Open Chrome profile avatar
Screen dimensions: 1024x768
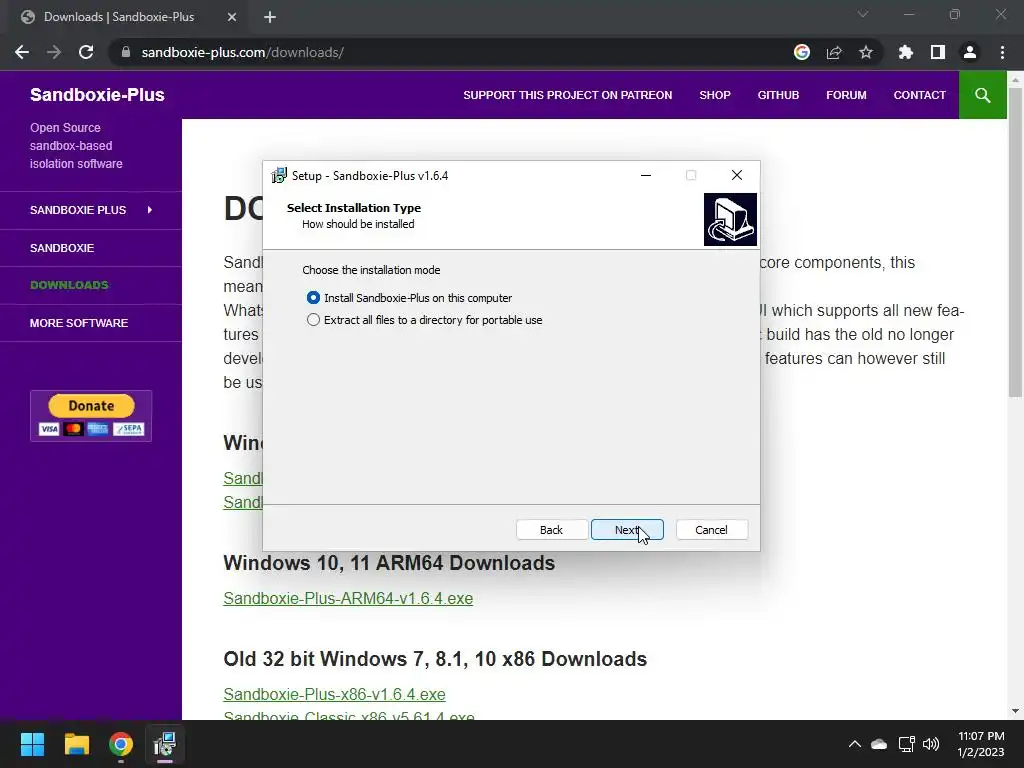(970, 52)
